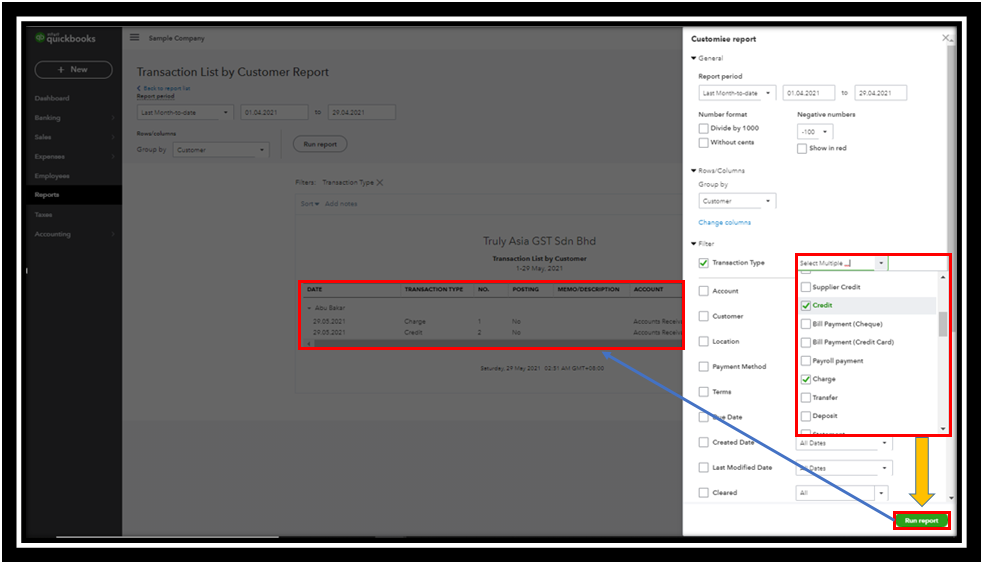Click the transaction type list scrollbar
The height and width of the screenshot is (563, 981).
943,324
